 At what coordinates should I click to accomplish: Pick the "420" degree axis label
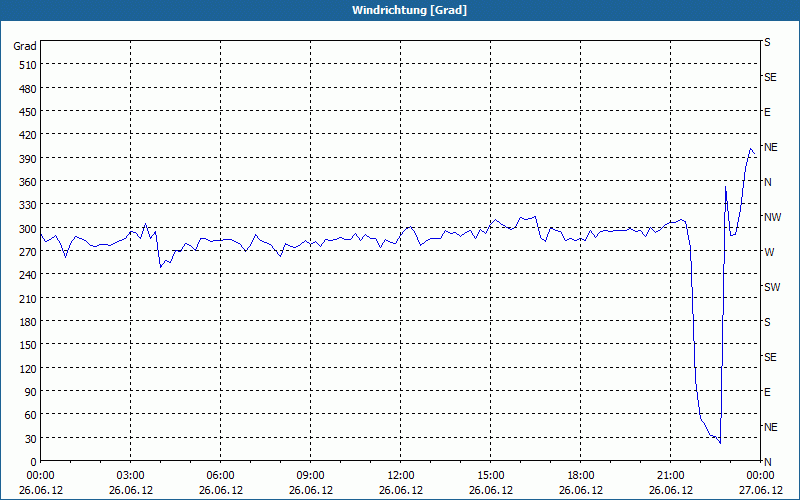[29, 135]
